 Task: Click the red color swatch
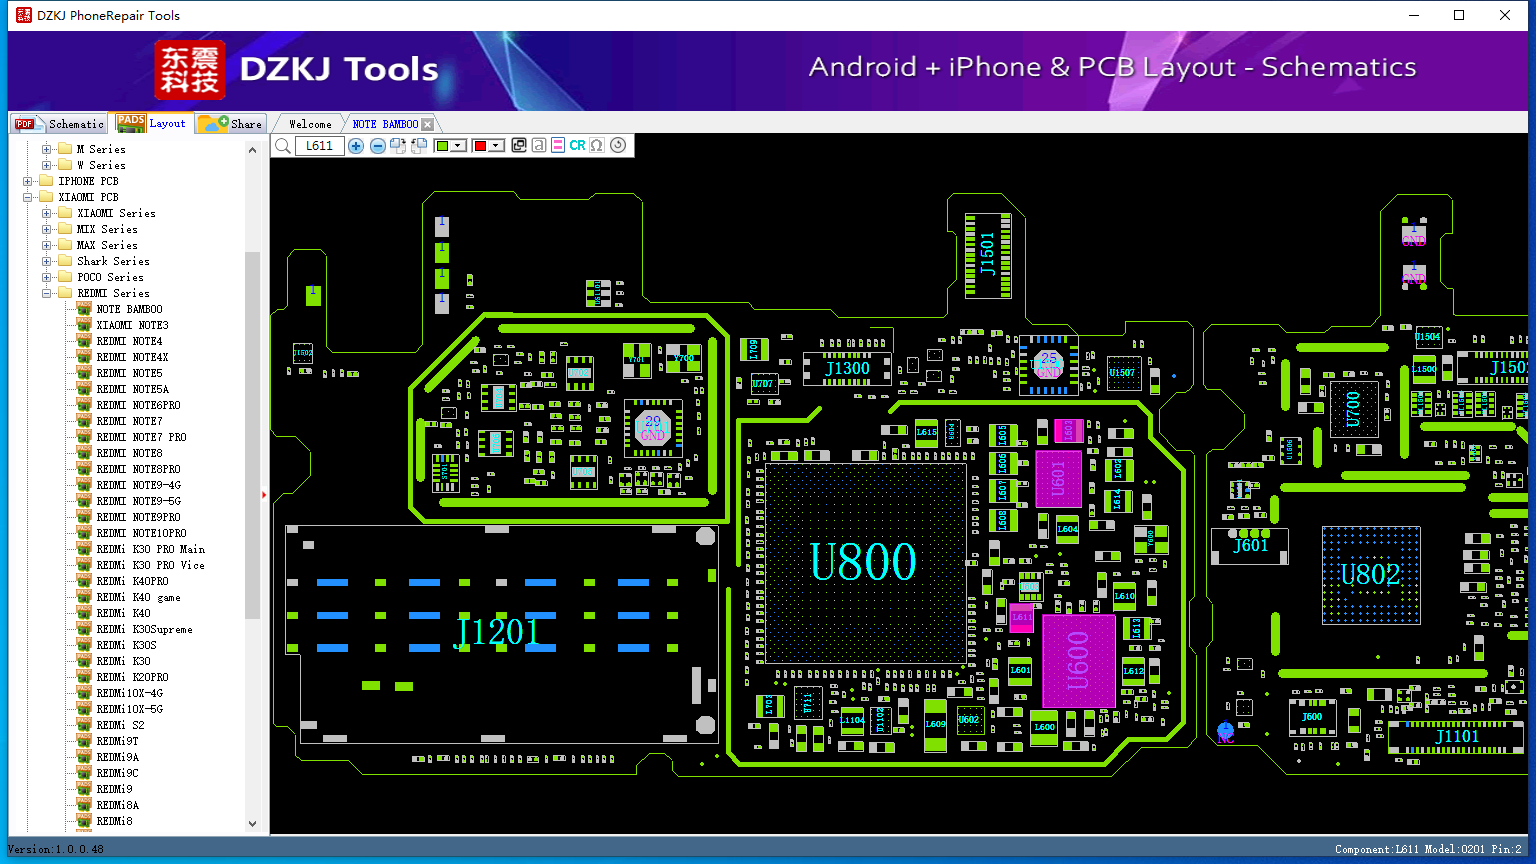tap(480, 146)
